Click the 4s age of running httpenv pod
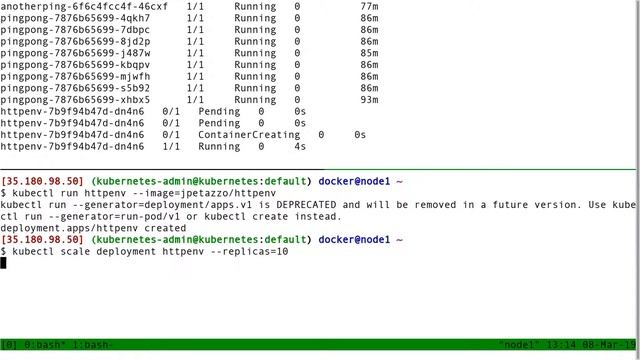This screenshot has width=640, height=360. 300,147
